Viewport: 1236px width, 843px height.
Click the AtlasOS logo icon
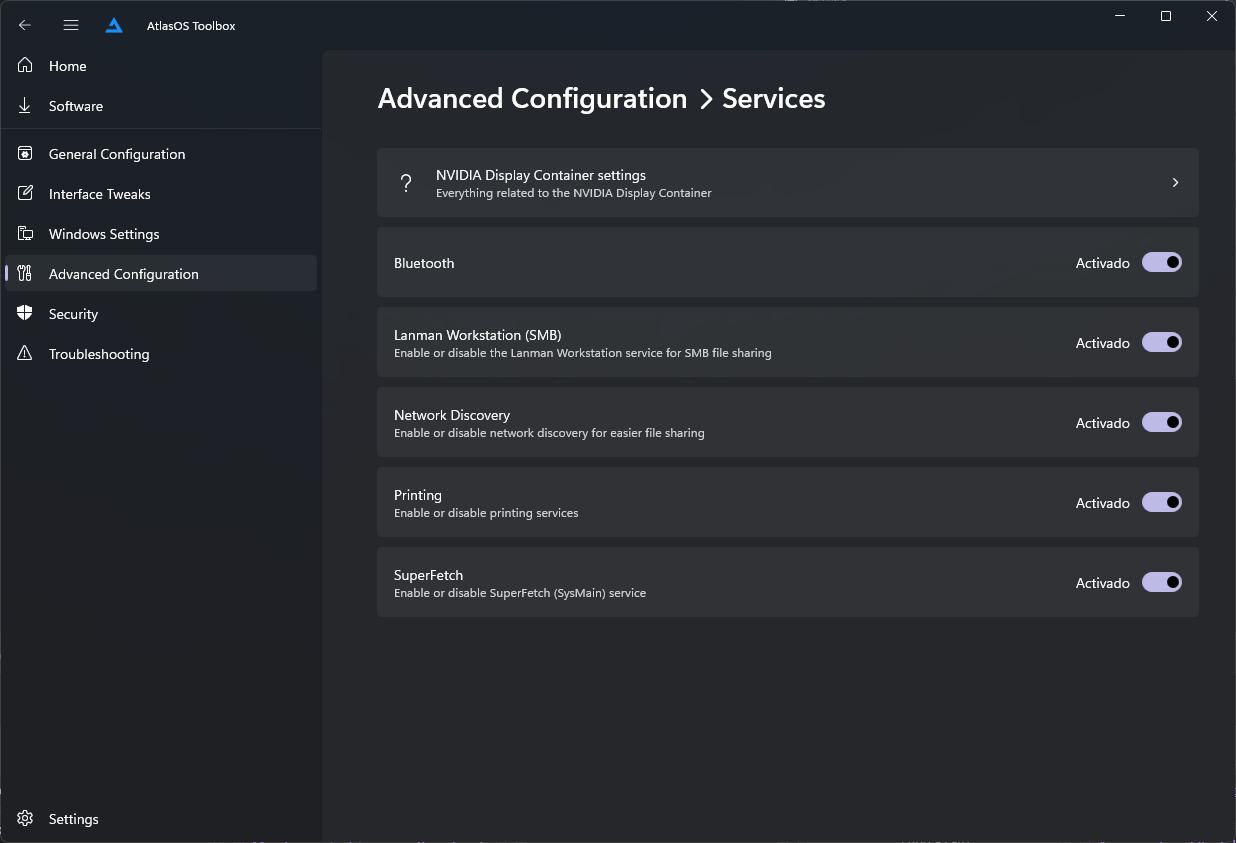[114, 25]
